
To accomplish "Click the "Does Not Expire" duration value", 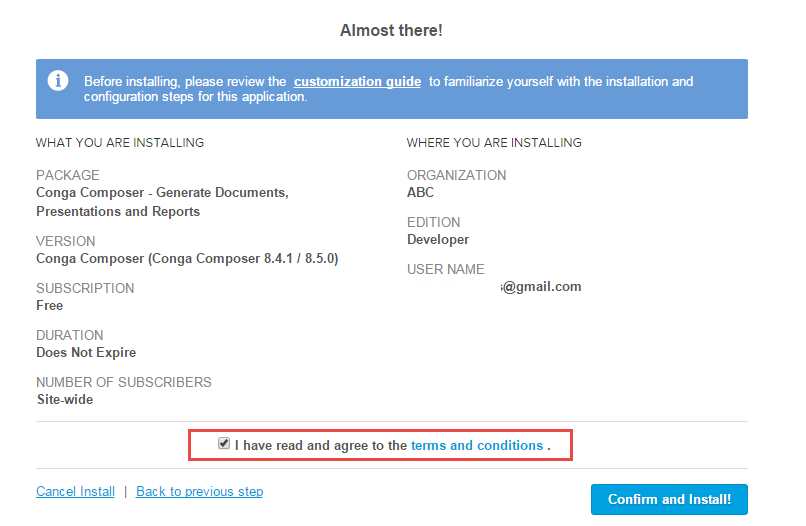I will [86, 352].
